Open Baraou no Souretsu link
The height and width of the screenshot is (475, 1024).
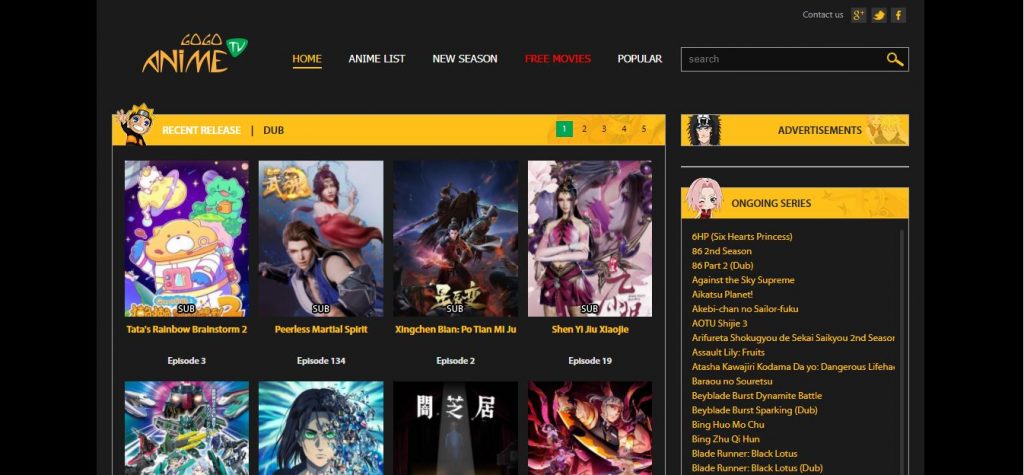(x=732, y=381)
